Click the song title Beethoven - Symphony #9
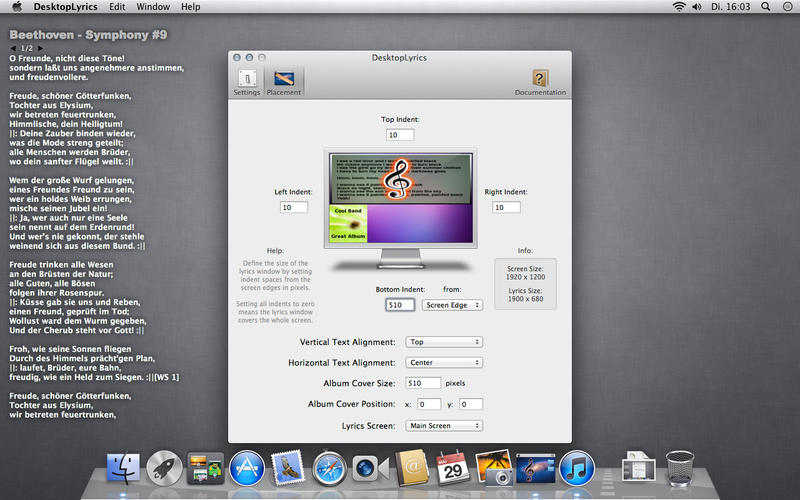 tap(88, 35)
